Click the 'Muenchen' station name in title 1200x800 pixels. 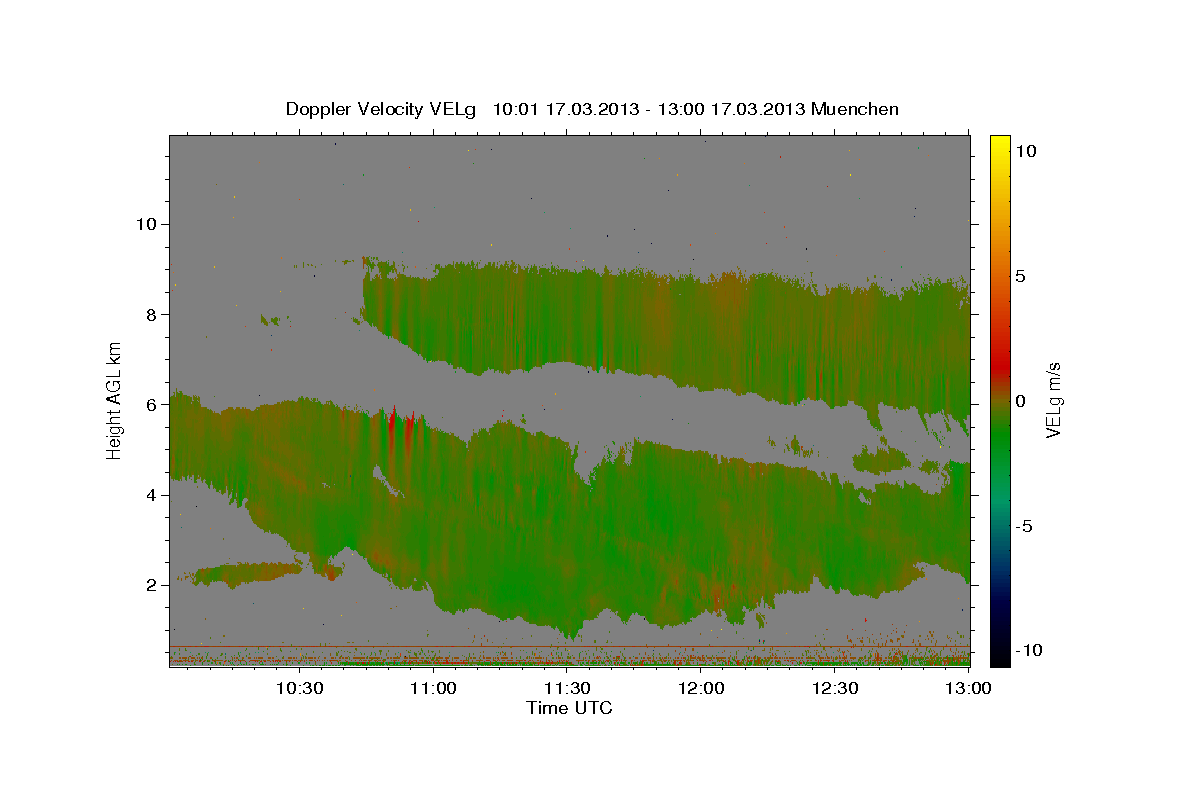click(855, 109)
